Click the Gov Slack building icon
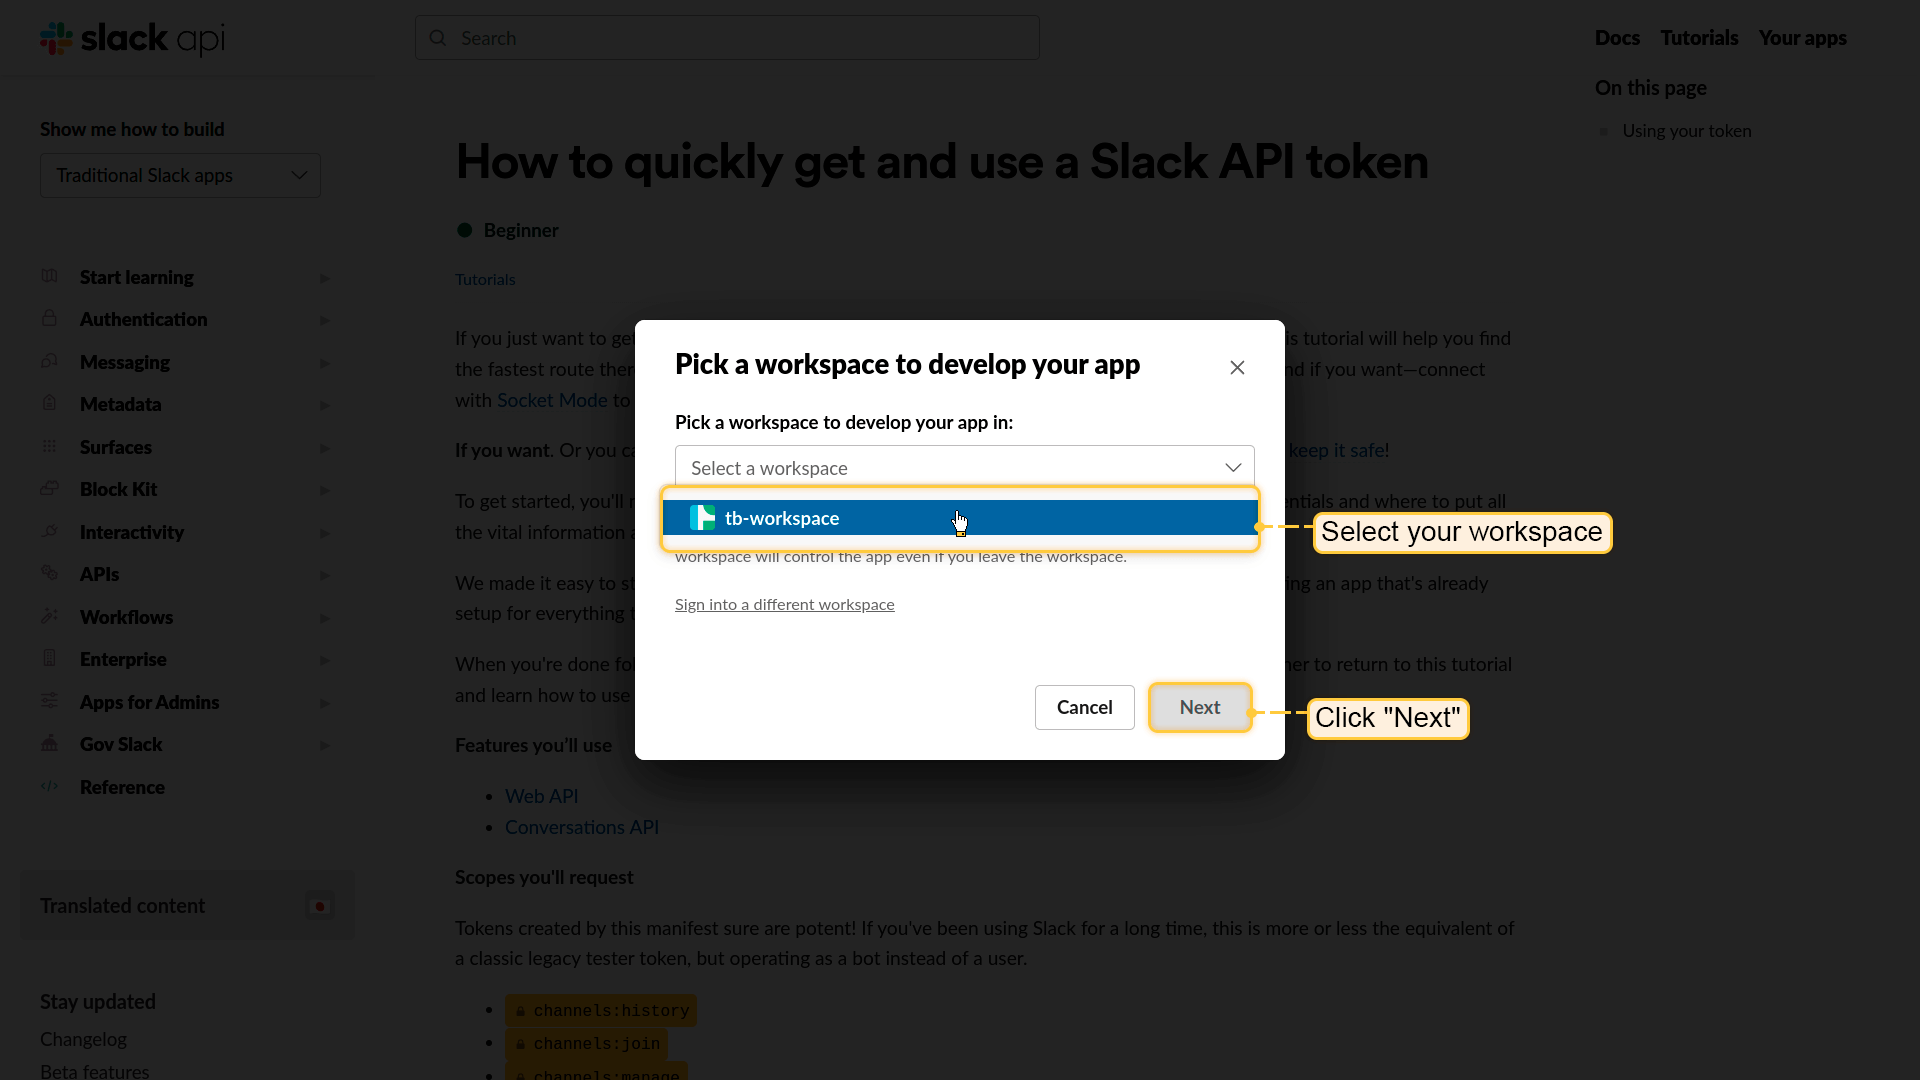This screenshot has height=1080, width=1920. (x=49, y=744)
